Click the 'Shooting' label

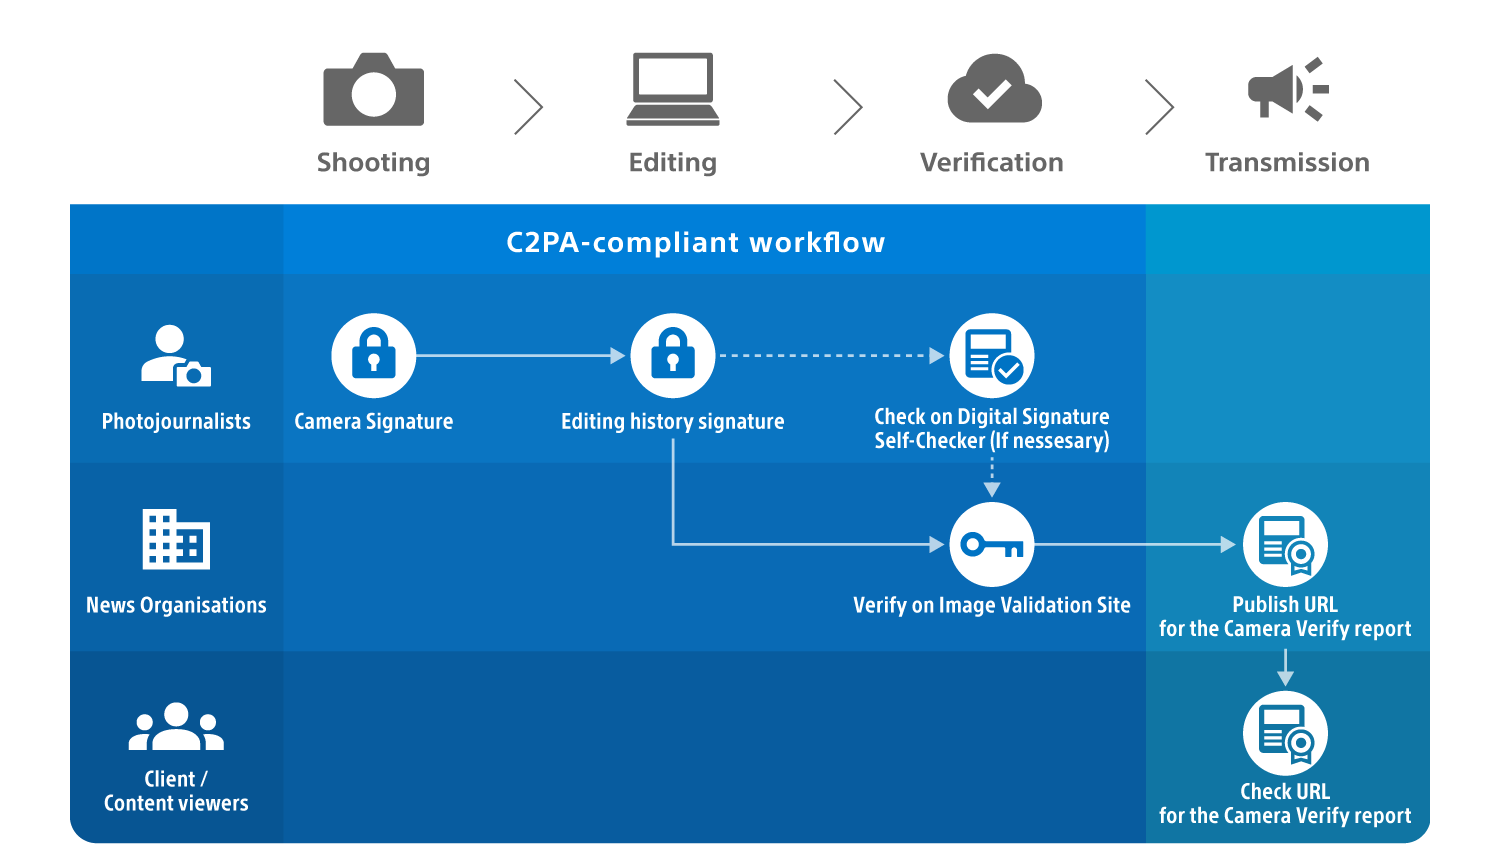(374, 163)
